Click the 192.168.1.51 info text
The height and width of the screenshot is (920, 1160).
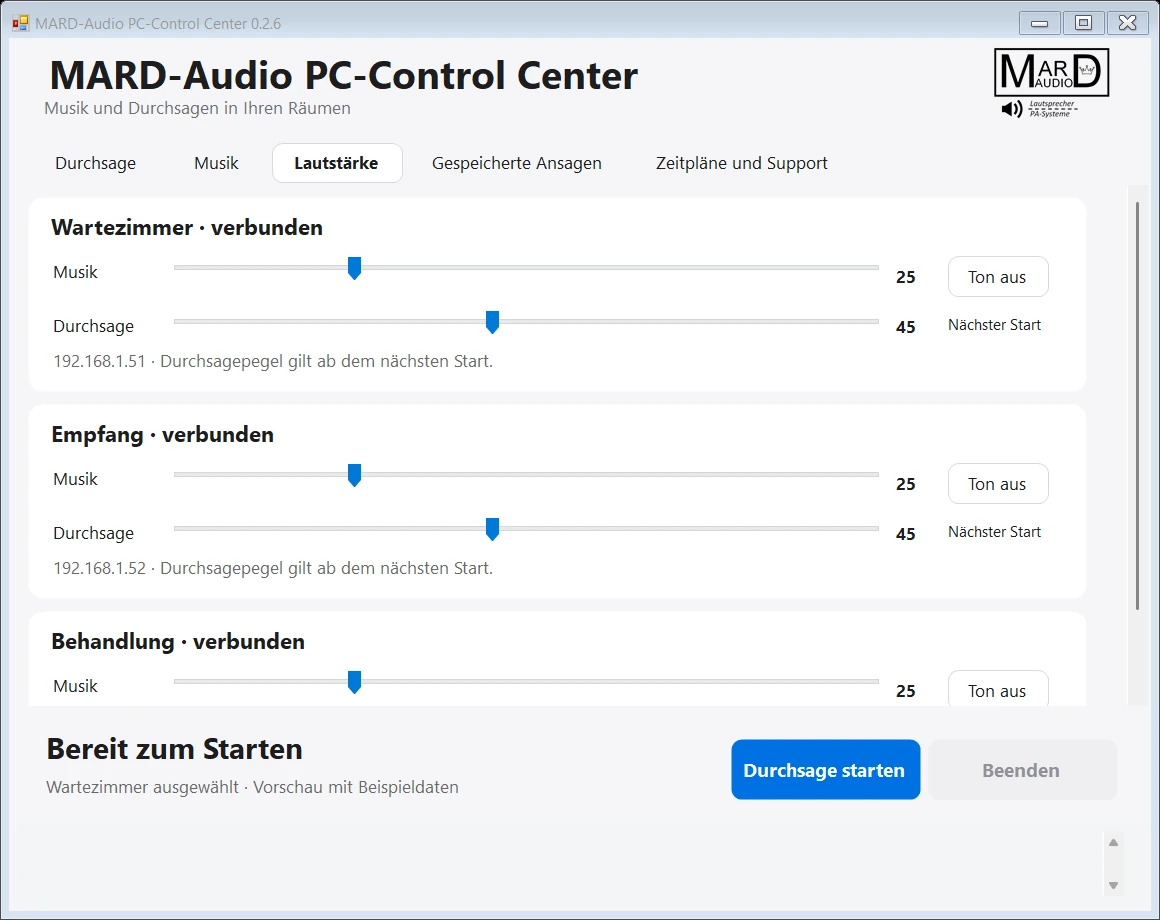(273, 362)
